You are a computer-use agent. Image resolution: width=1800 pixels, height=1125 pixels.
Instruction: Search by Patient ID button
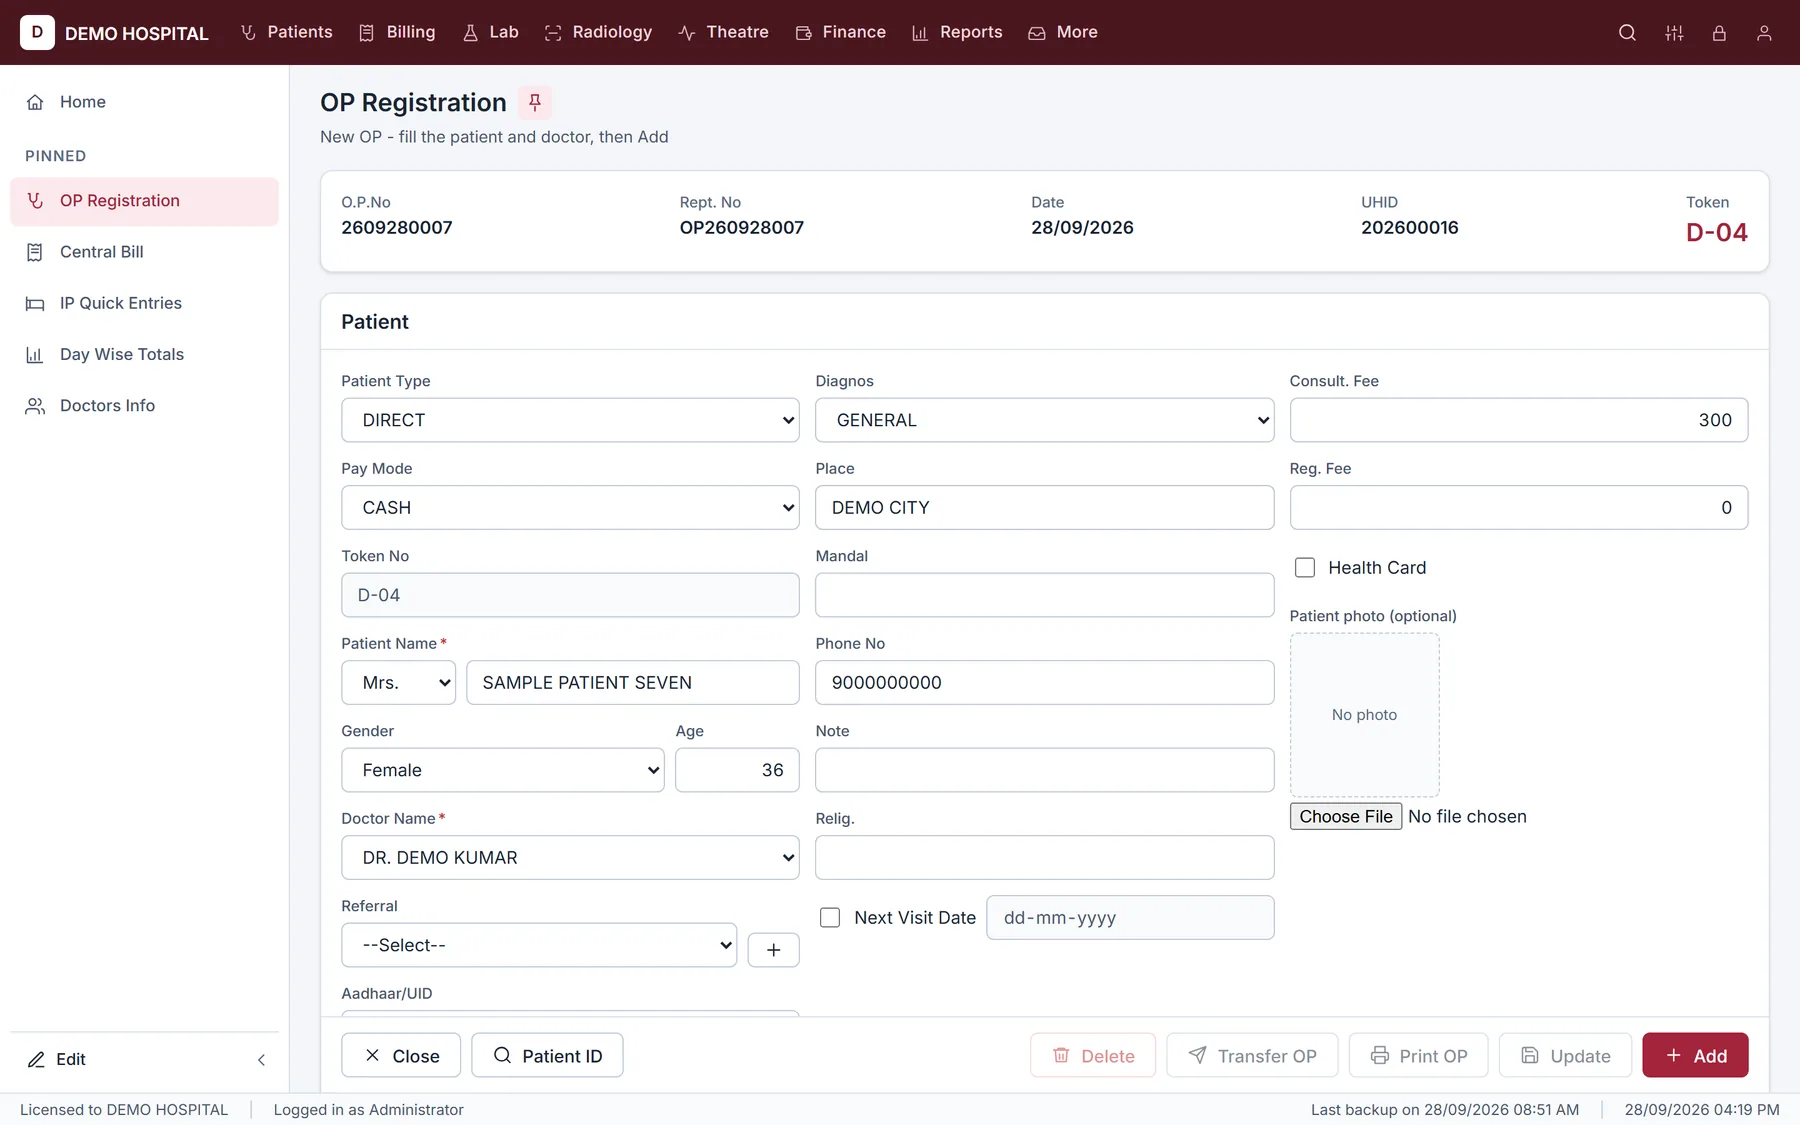pyautogui.click(x=547, y=1056)
